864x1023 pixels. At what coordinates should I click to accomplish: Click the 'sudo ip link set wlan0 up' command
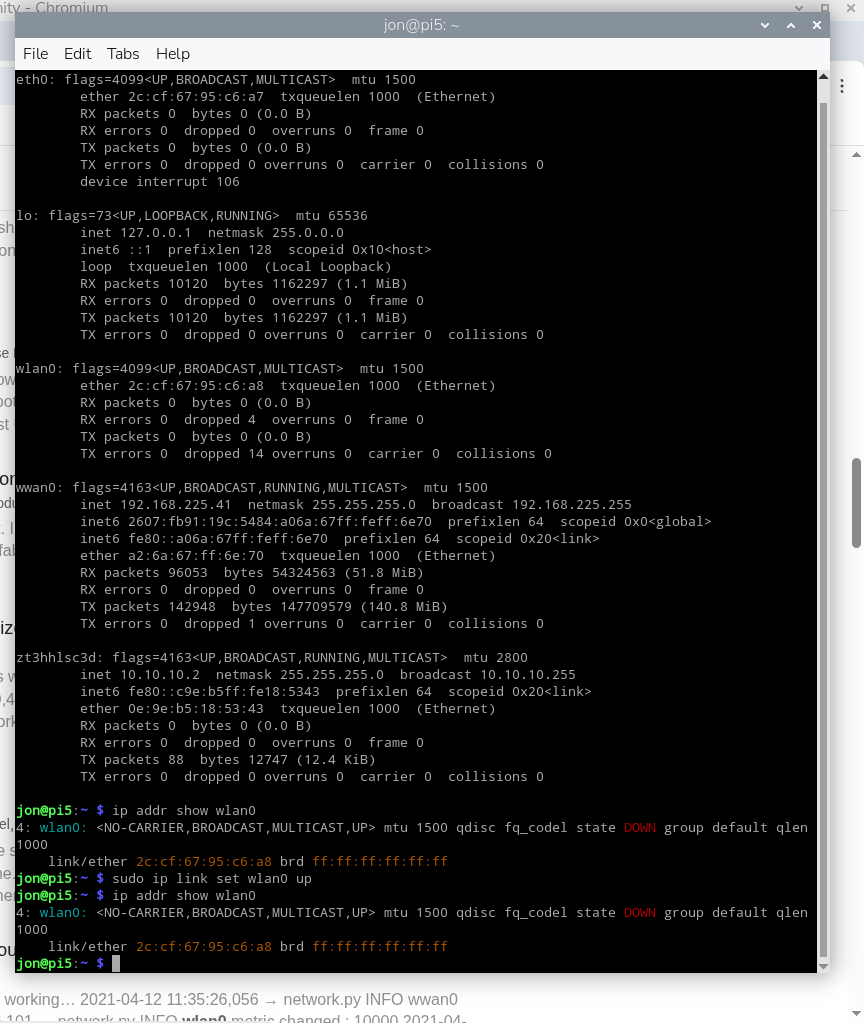(212, 879)
